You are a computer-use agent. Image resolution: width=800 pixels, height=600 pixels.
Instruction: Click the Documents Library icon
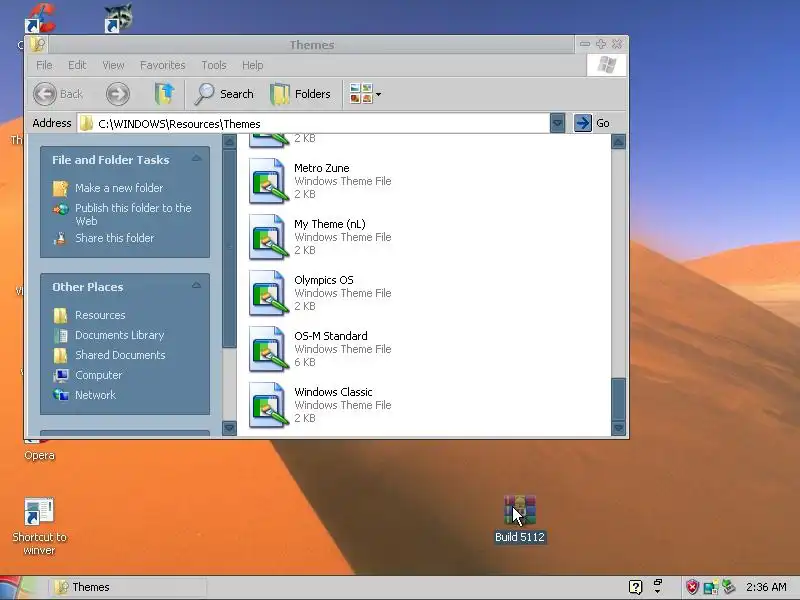pyautogui.click(x=60, y=335)
